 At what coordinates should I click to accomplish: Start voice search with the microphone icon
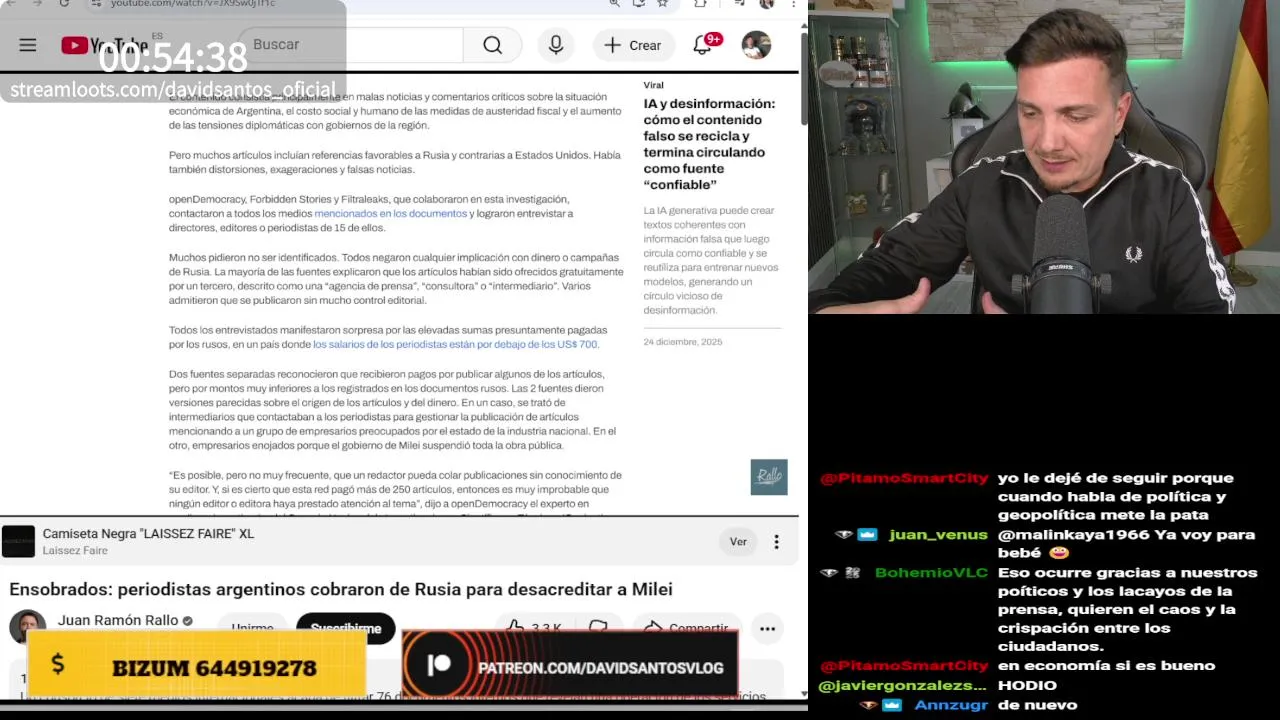556,45
